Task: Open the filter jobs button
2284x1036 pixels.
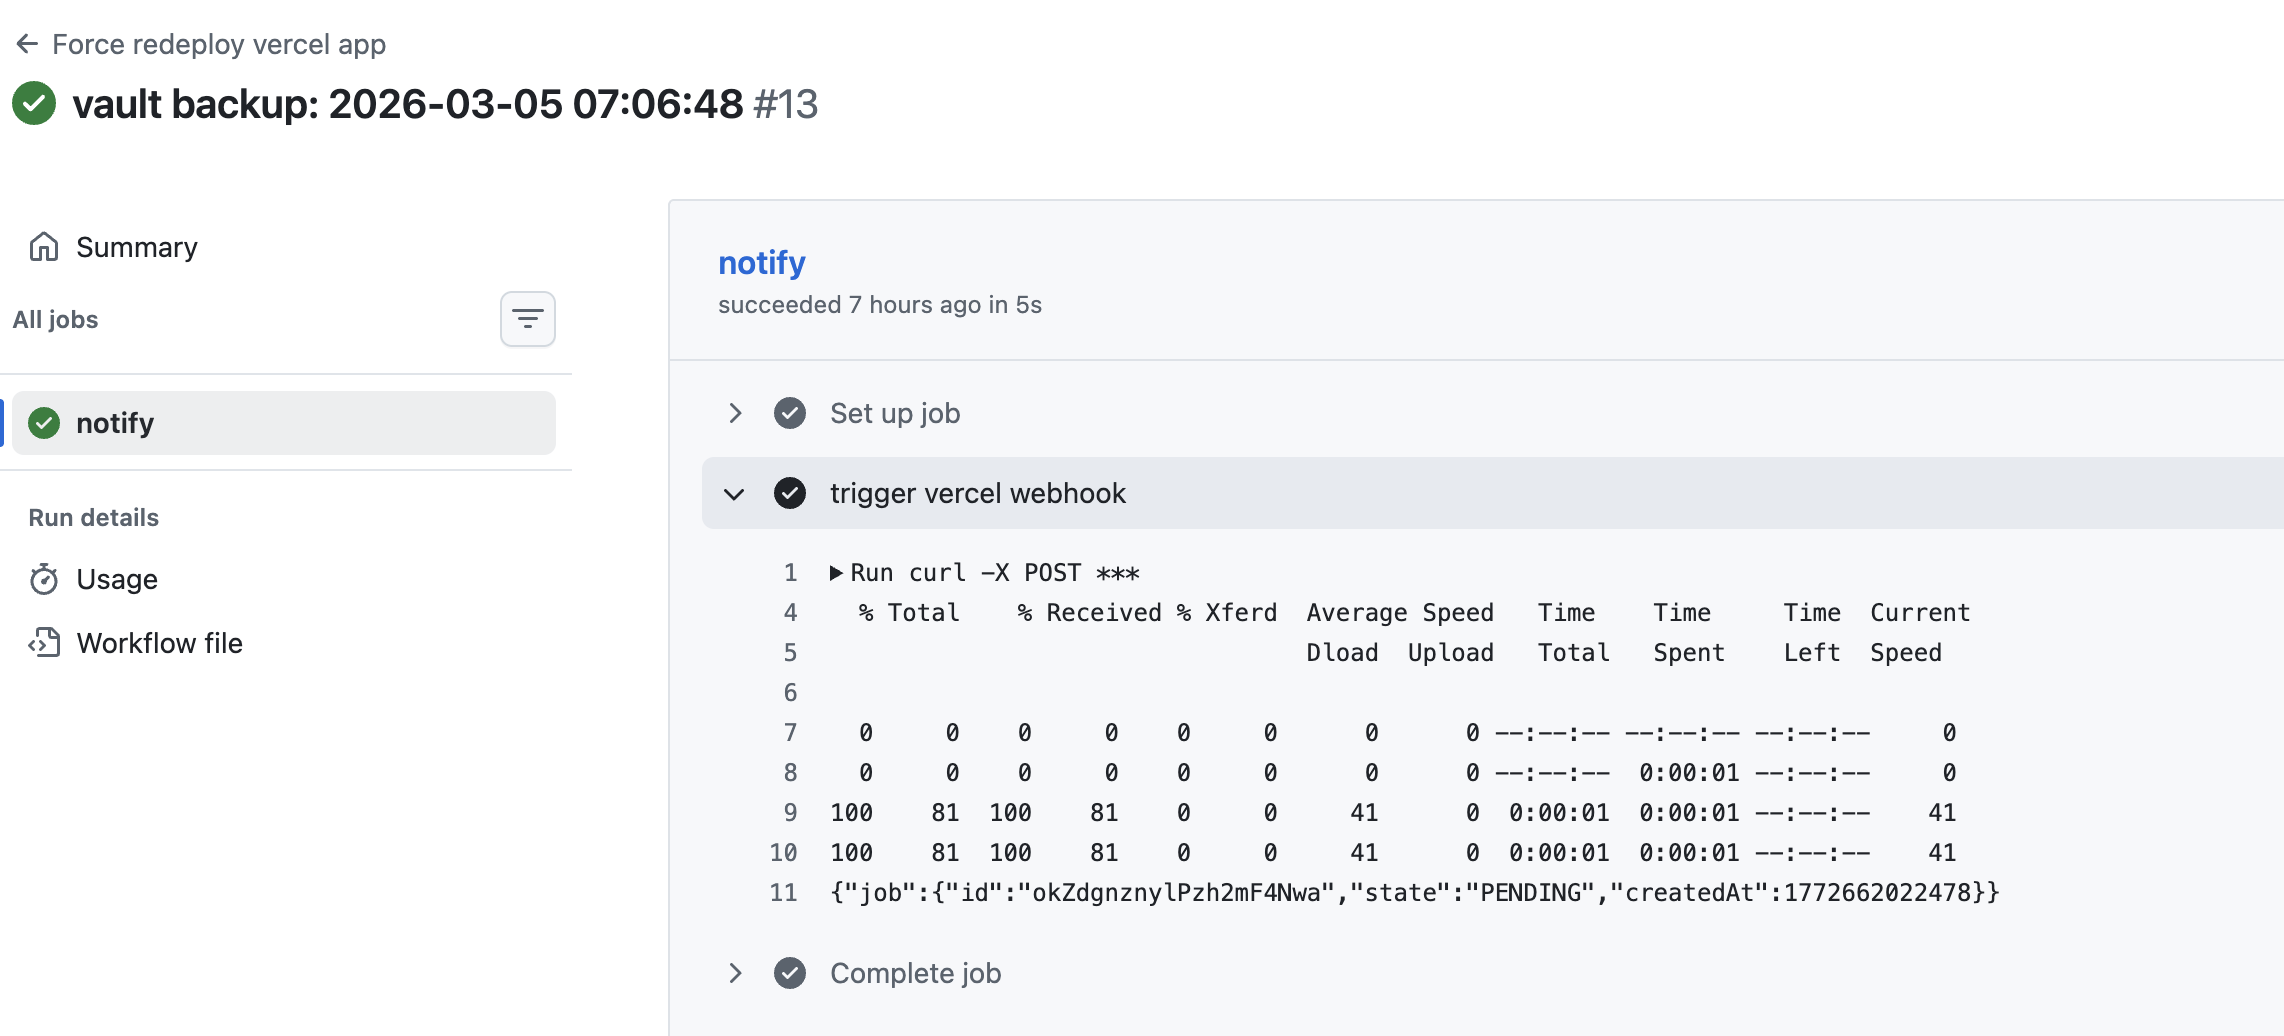Action: point(527,319)
